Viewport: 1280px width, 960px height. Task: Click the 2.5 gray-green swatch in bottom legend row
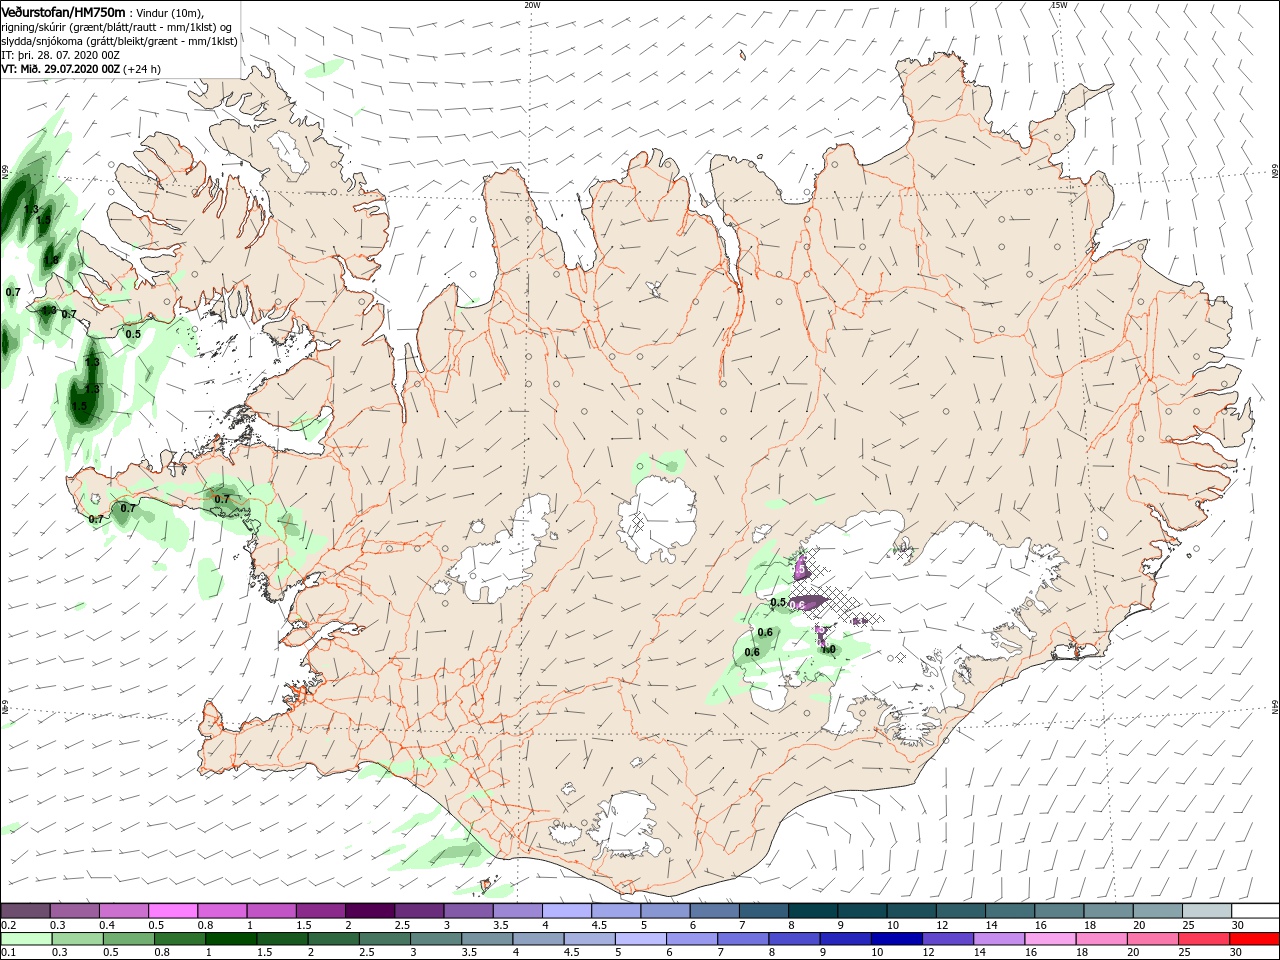point(384,939)
